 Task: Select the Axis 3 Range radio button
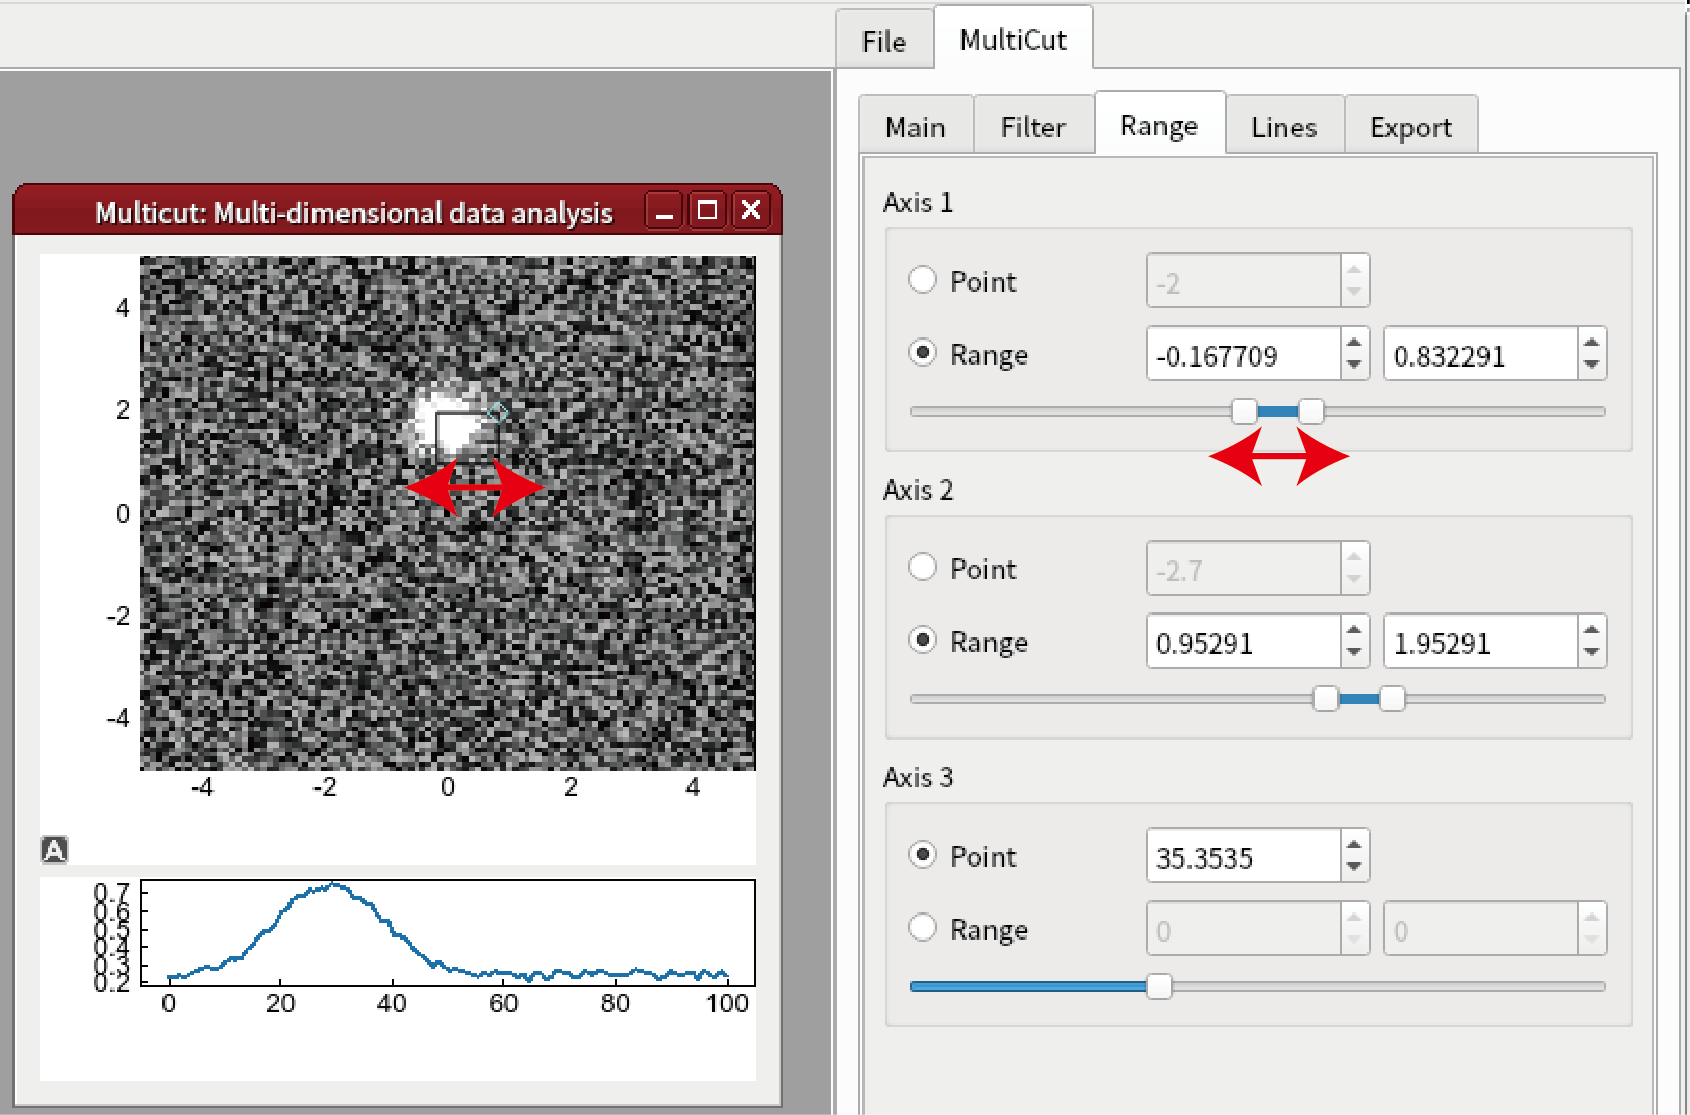[x=922, y=928]
